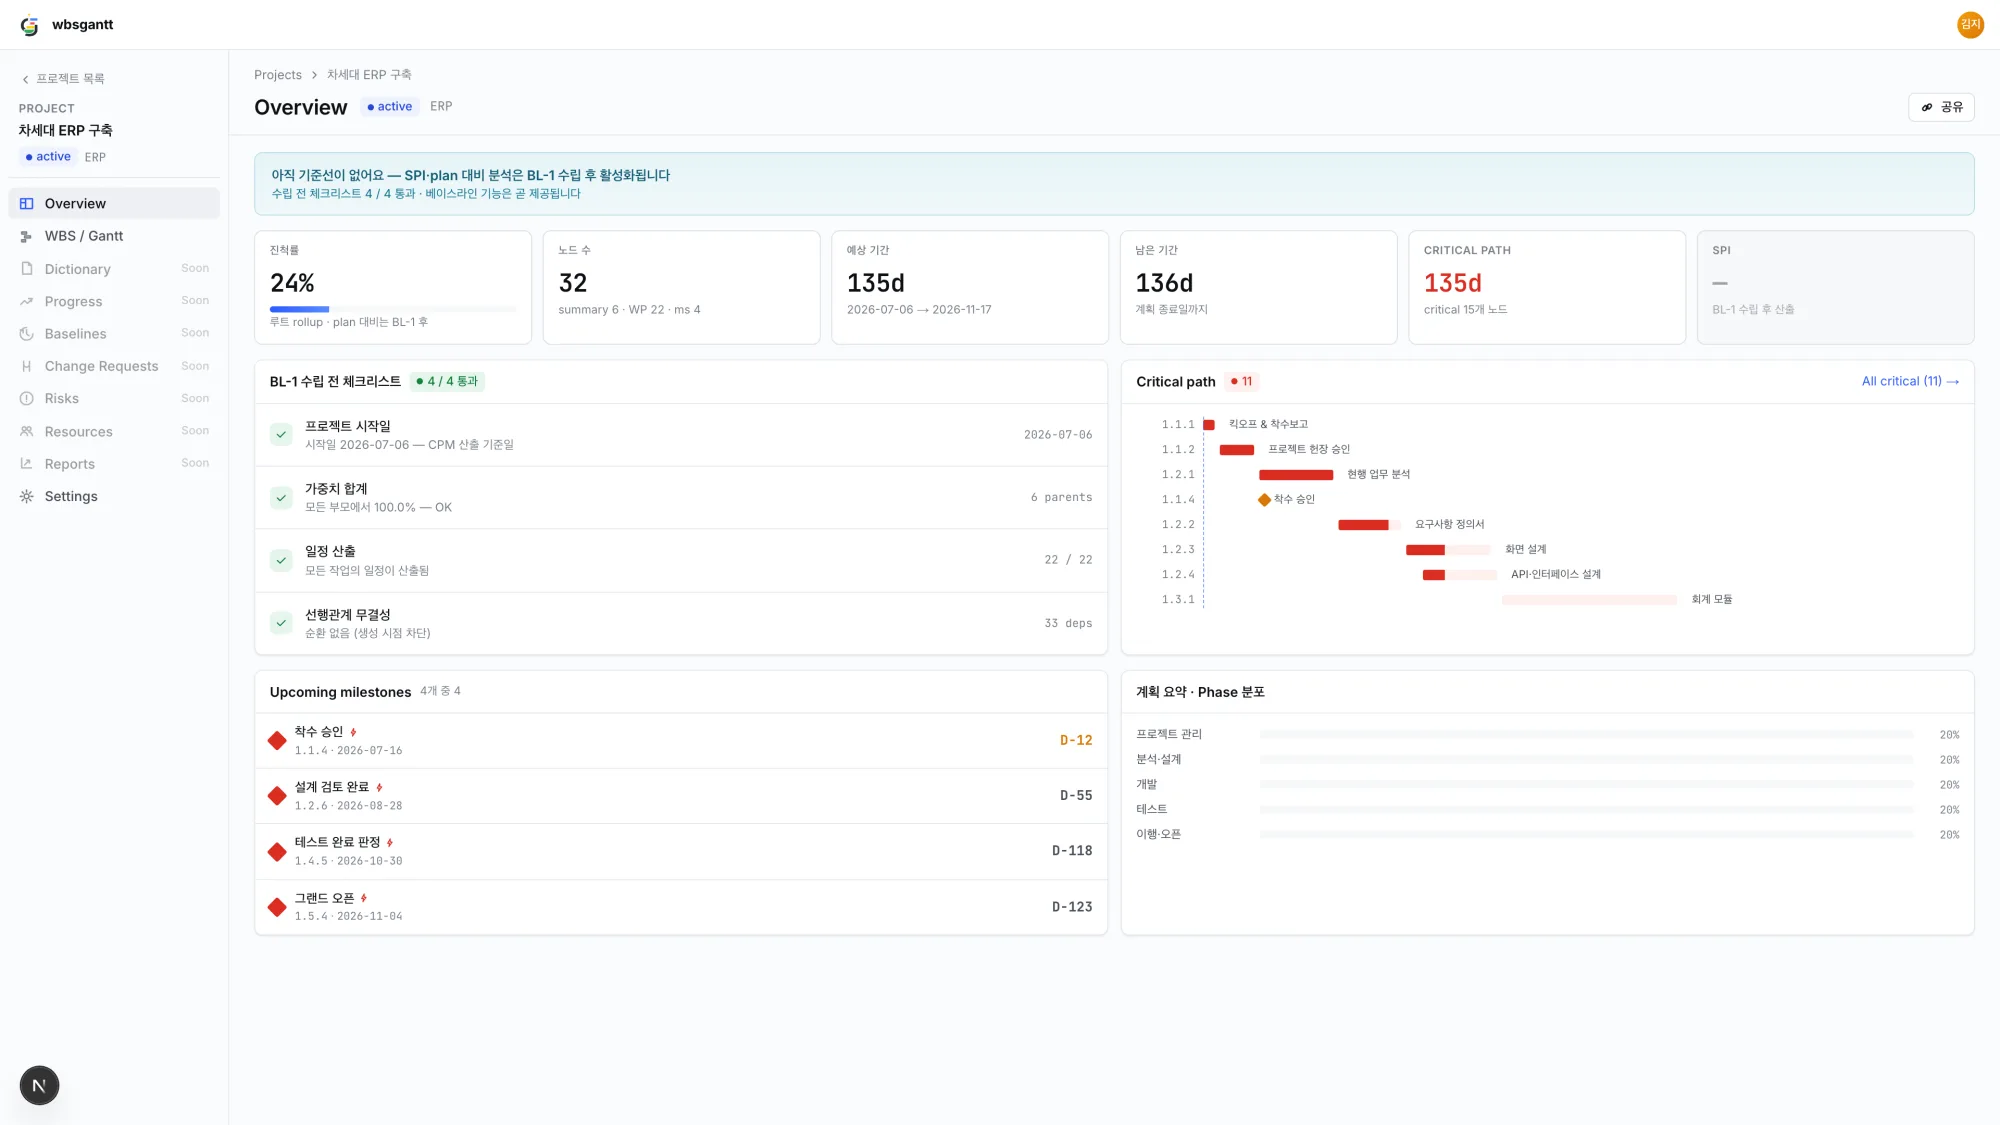Select Baselines in the sidebar
Viewport: 2000px width, 1125px height.
click(114, 334)
